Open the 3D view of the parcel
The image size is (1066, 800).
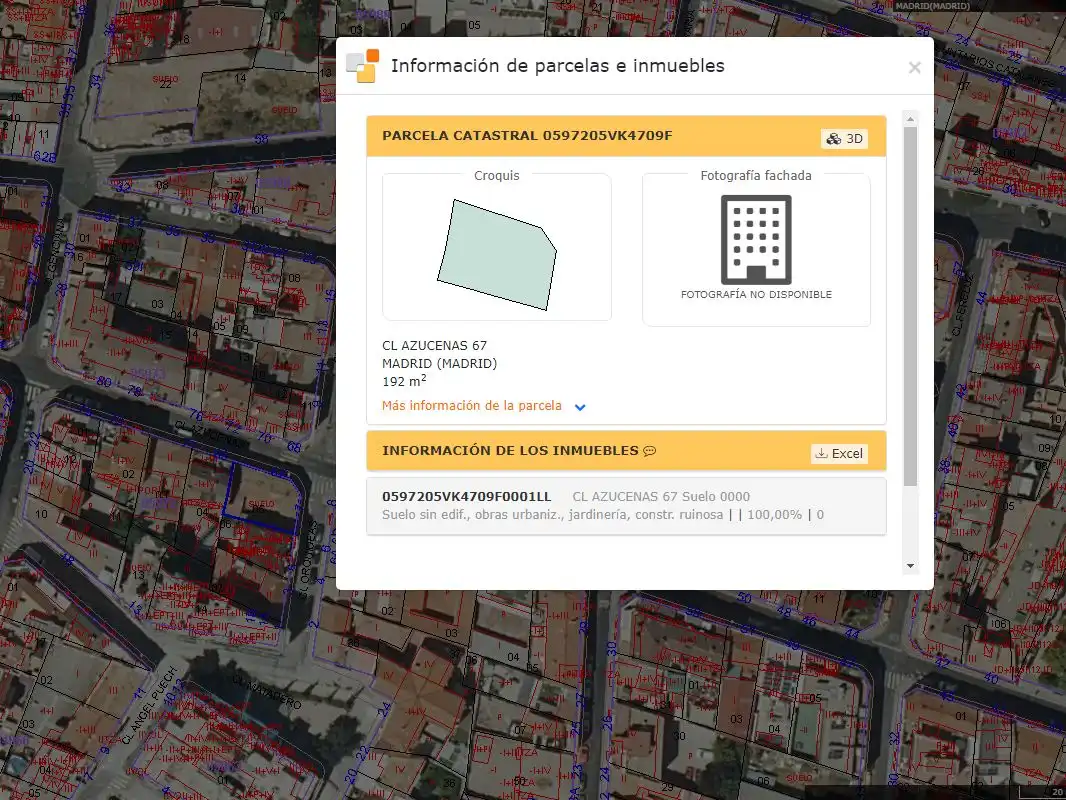click(x=844, y=139)
